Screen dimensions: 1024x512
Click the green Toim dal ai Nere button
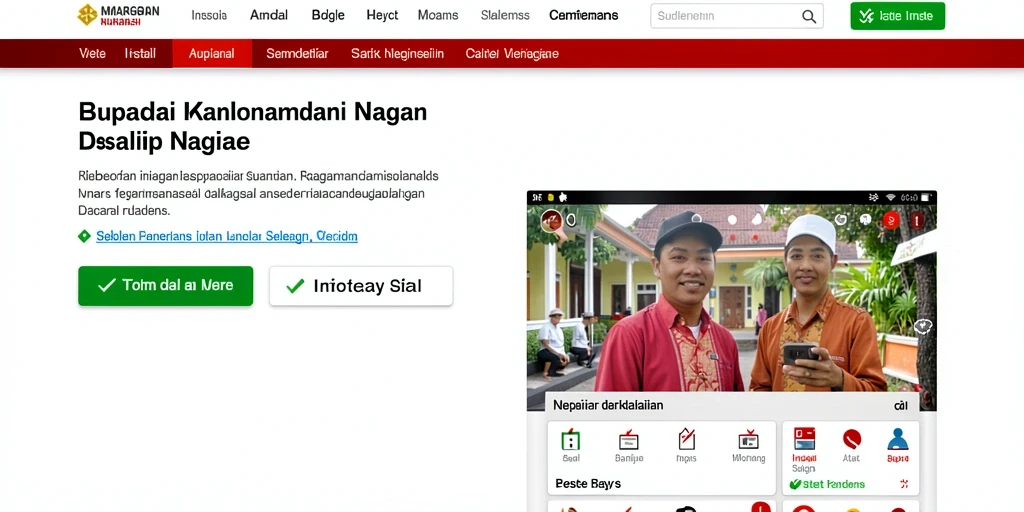165,285
